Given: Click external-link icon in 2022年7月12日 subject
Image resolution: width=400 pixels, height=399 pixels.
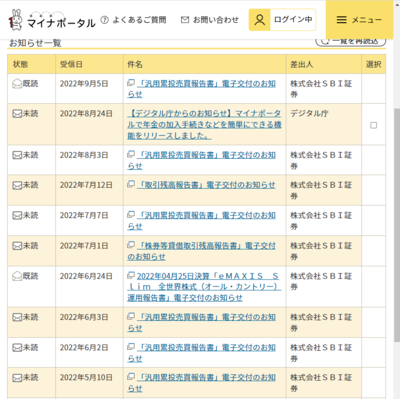Looking at the screenshot, I should (131, 184).
